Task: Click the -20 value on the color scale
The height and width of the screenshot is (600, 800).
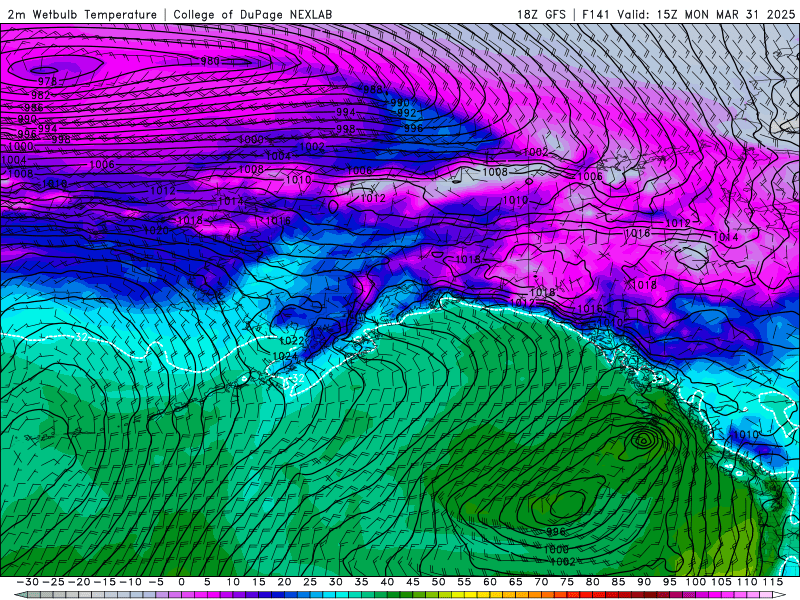Action: tap(79, 582)
